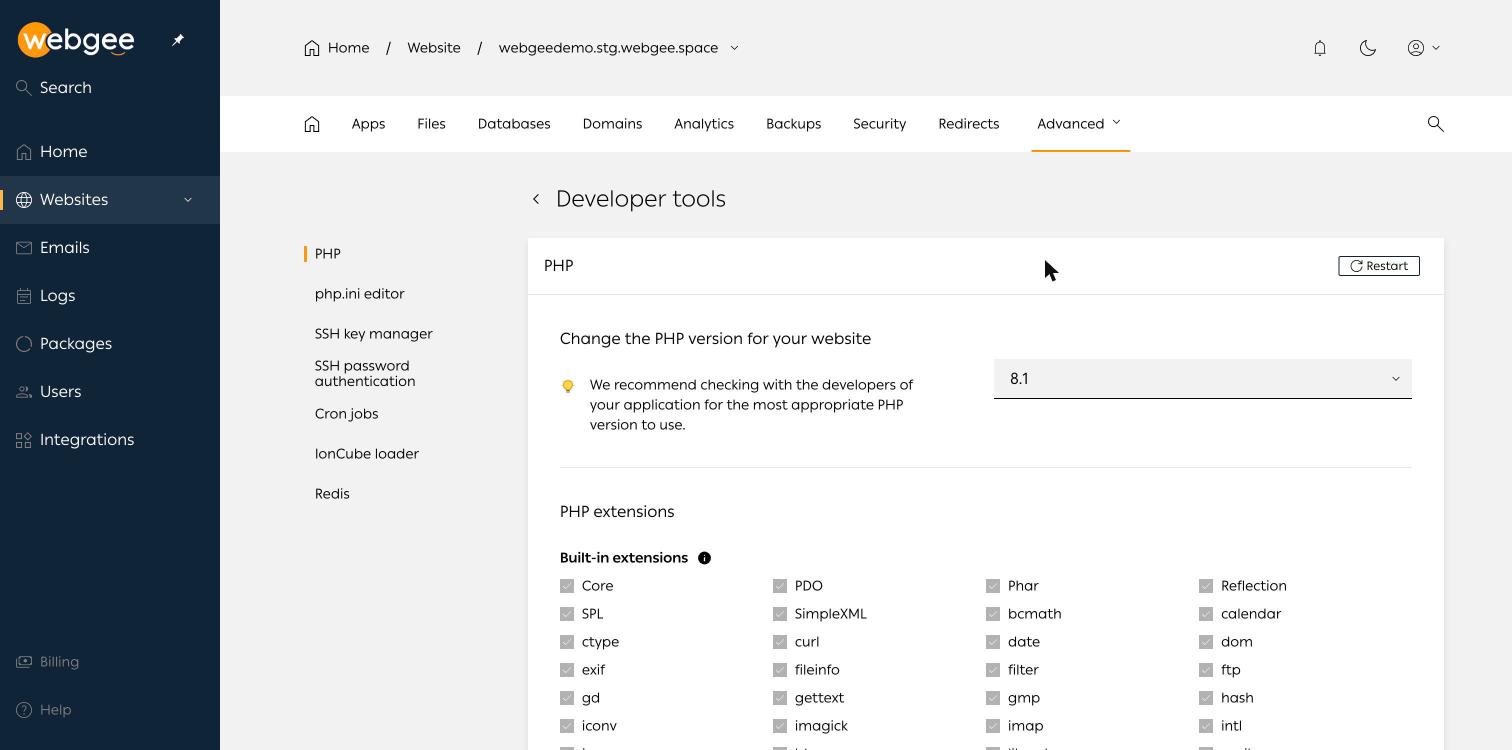Unpin the sidebar with pin icon
This screenshot has width=1512, height=750.
178,40
